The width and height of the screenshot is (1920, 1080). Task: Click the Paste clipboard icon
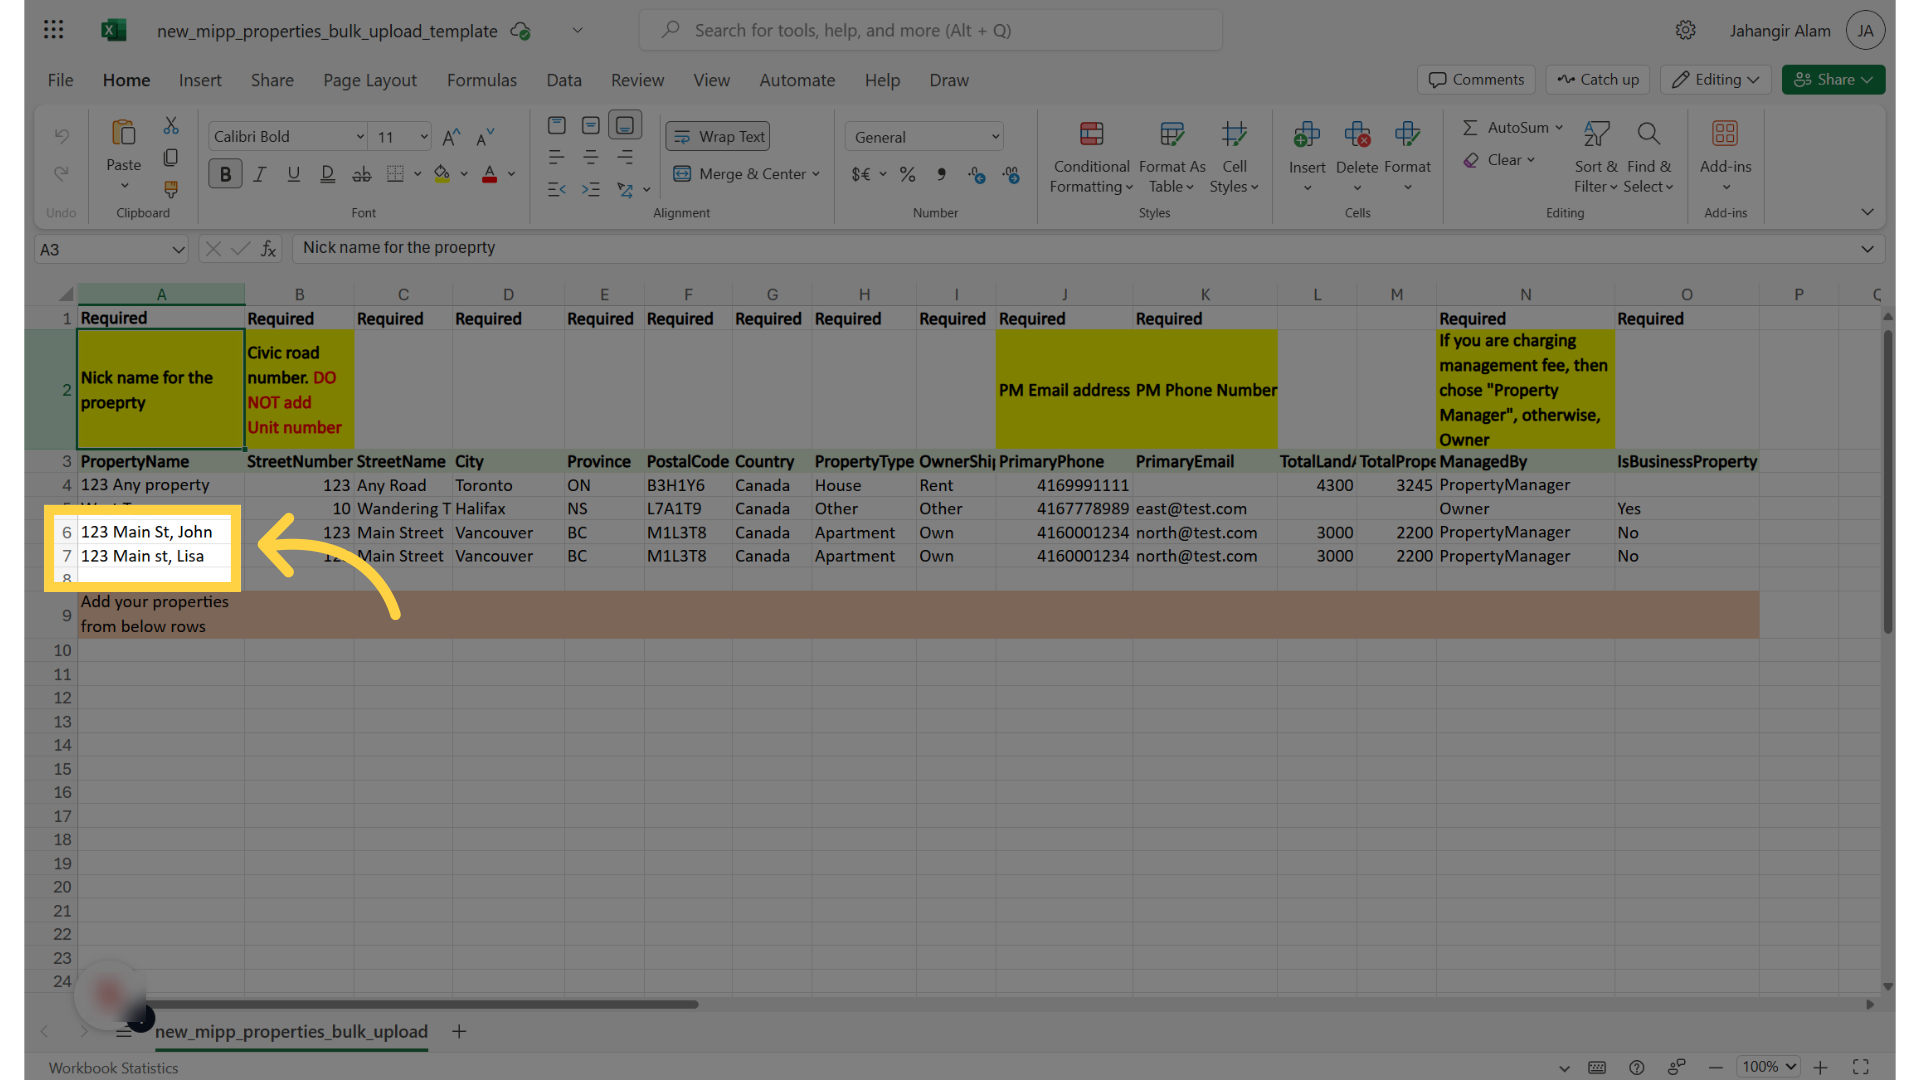(124, 133)
